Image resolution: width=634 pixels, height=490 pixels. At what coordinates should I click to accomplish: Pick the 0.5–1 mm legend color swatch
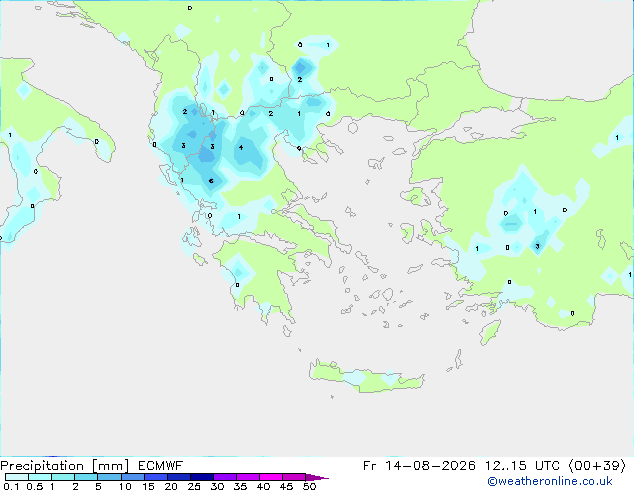pyautogui.click(x=40, y=477)
